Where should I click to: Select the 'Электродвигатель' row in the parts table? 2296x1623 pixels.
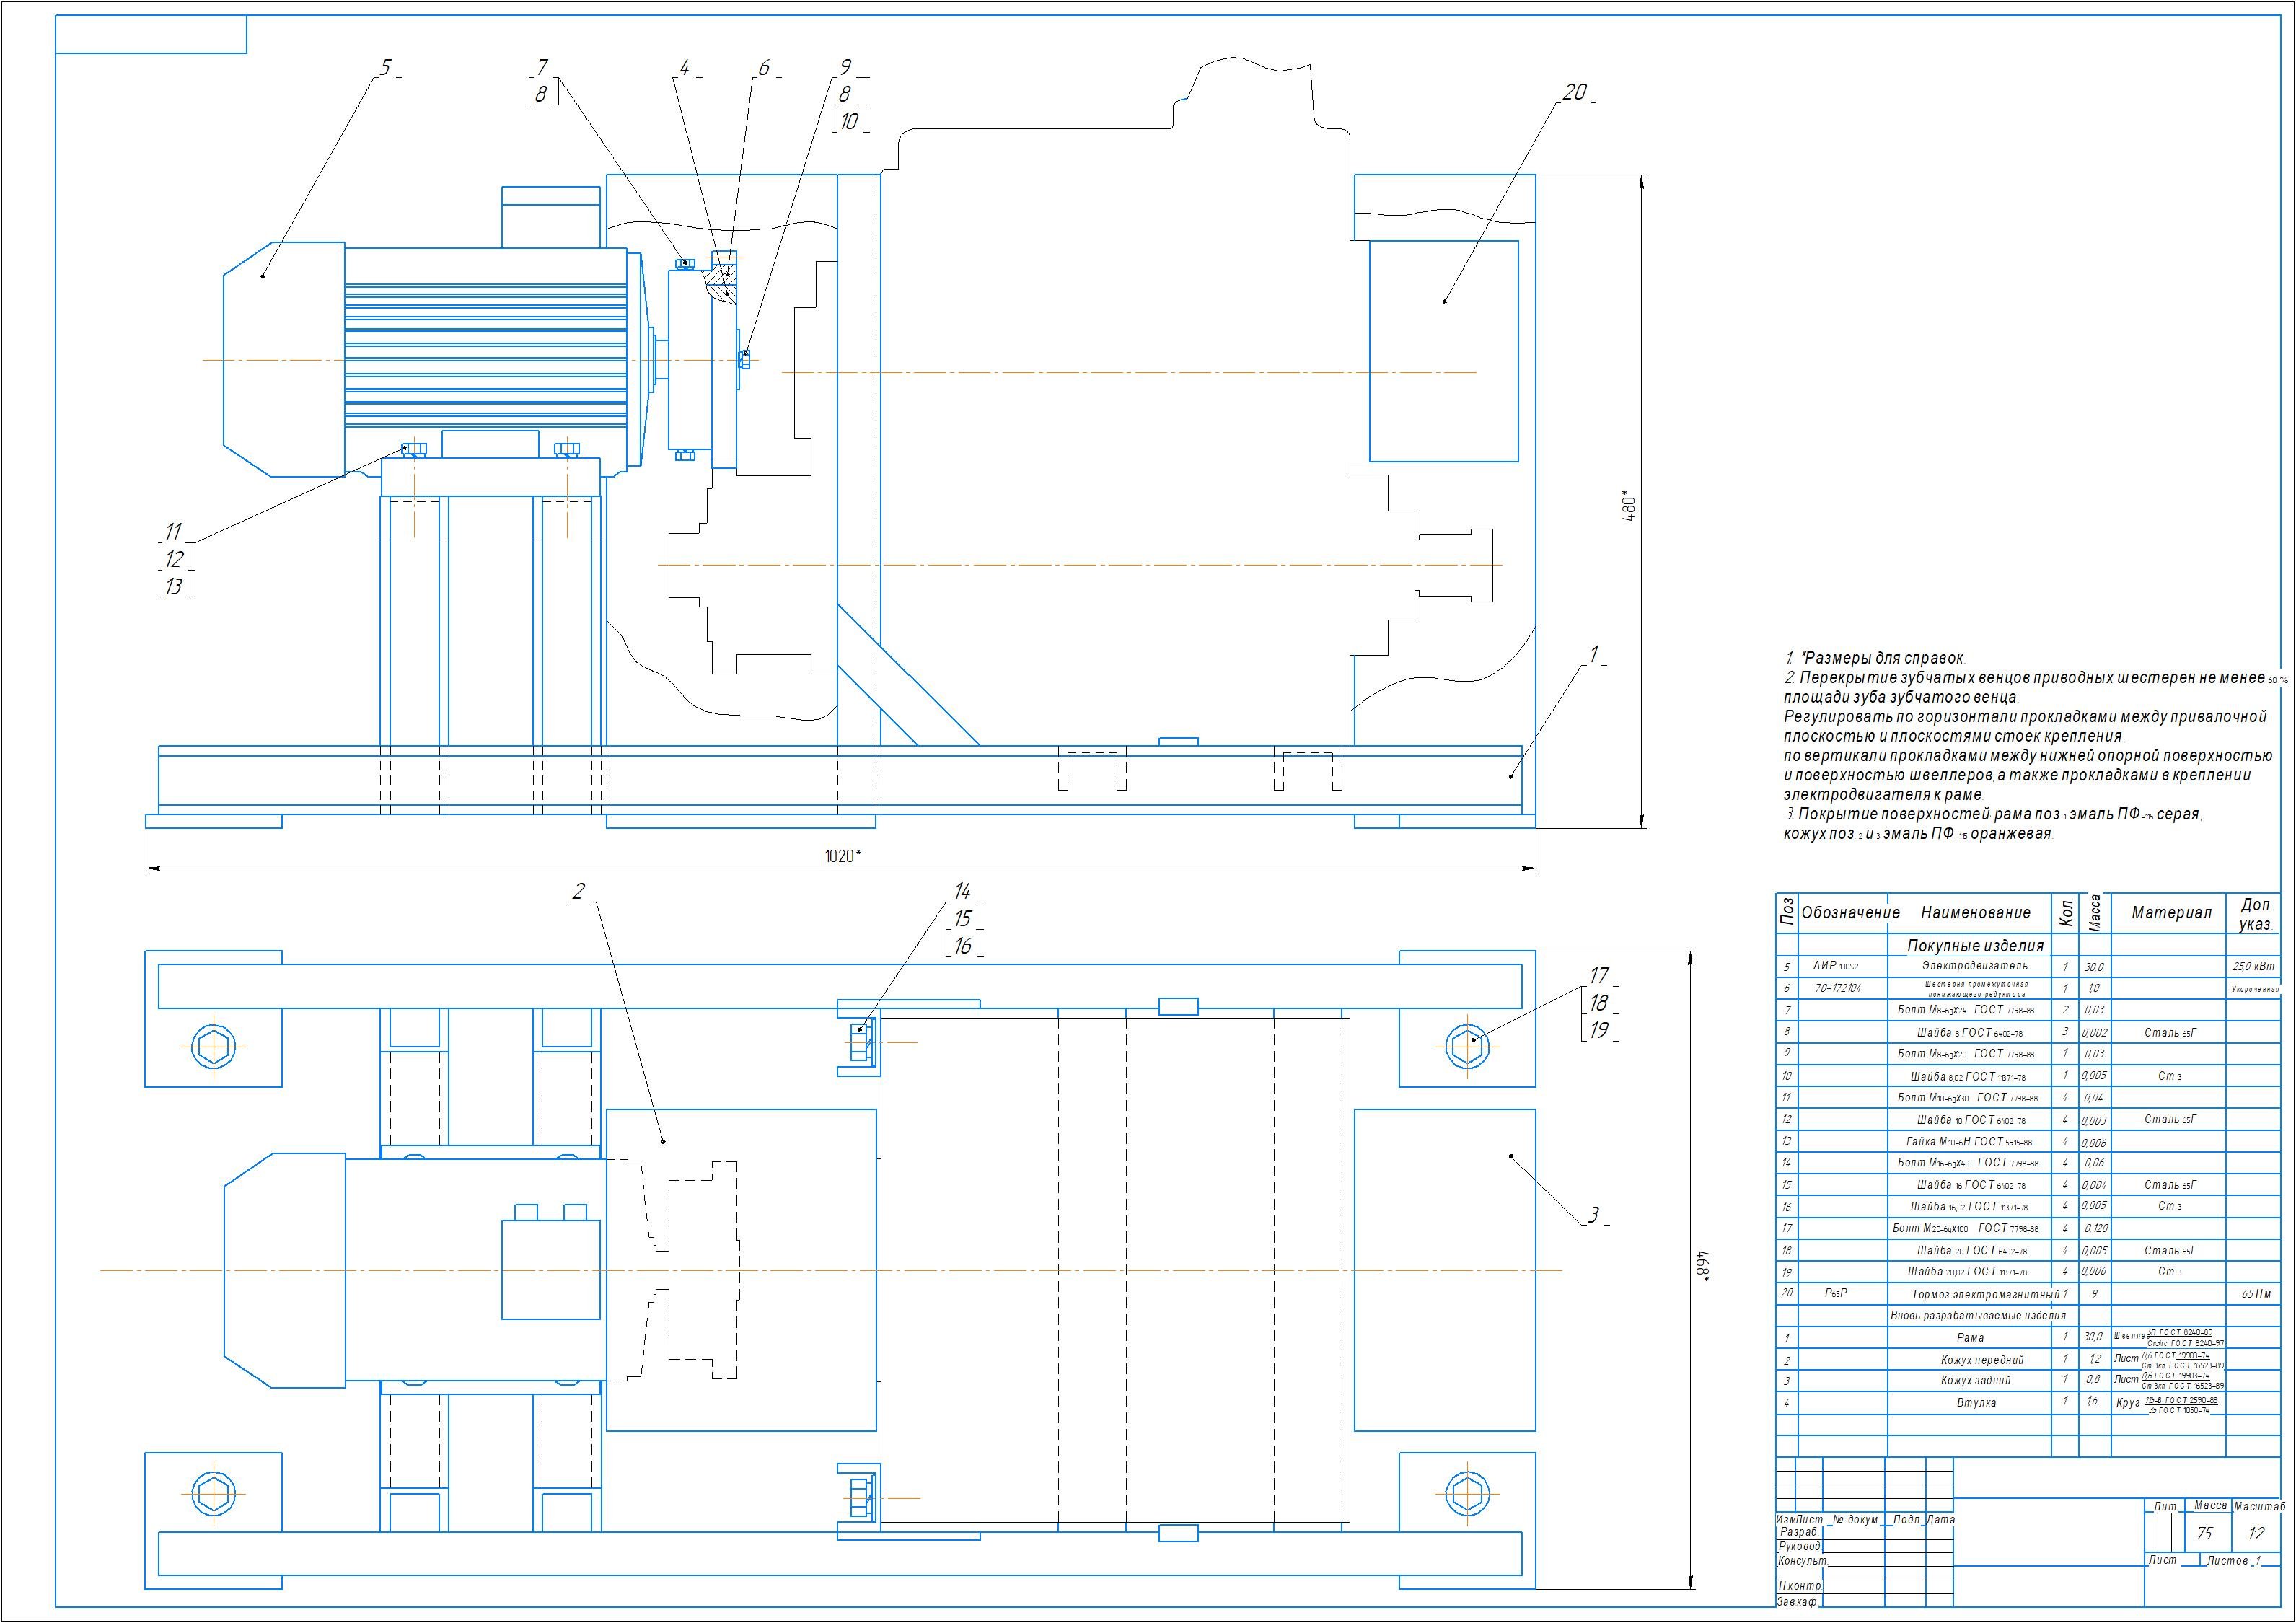[1974, 966]
